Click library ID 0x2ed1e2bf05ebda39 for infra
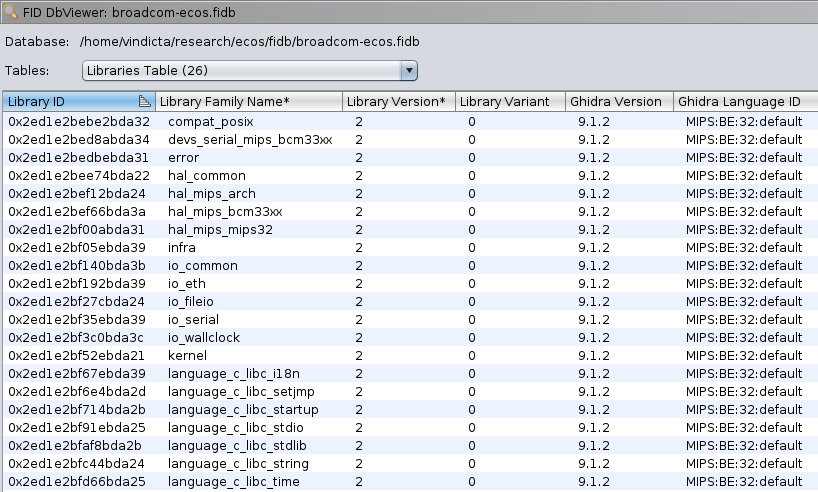 77,247
